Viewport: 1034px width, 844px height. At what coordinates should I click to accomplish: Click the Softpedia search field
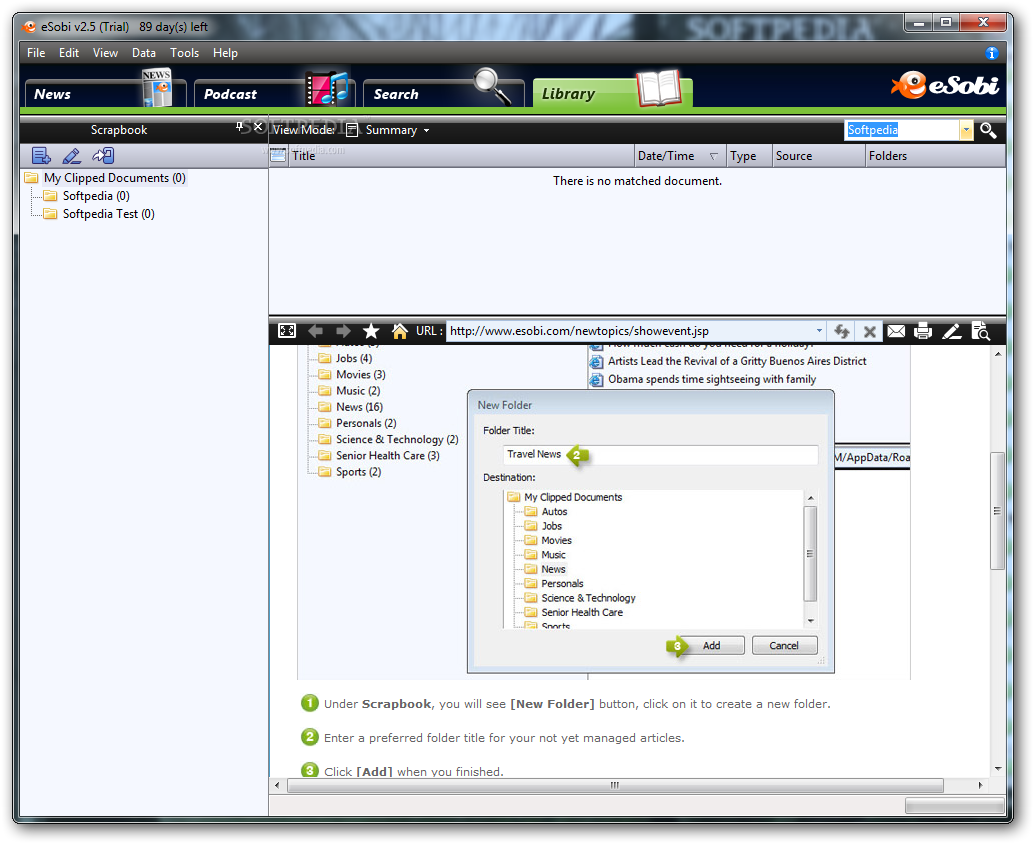(901, 130)
